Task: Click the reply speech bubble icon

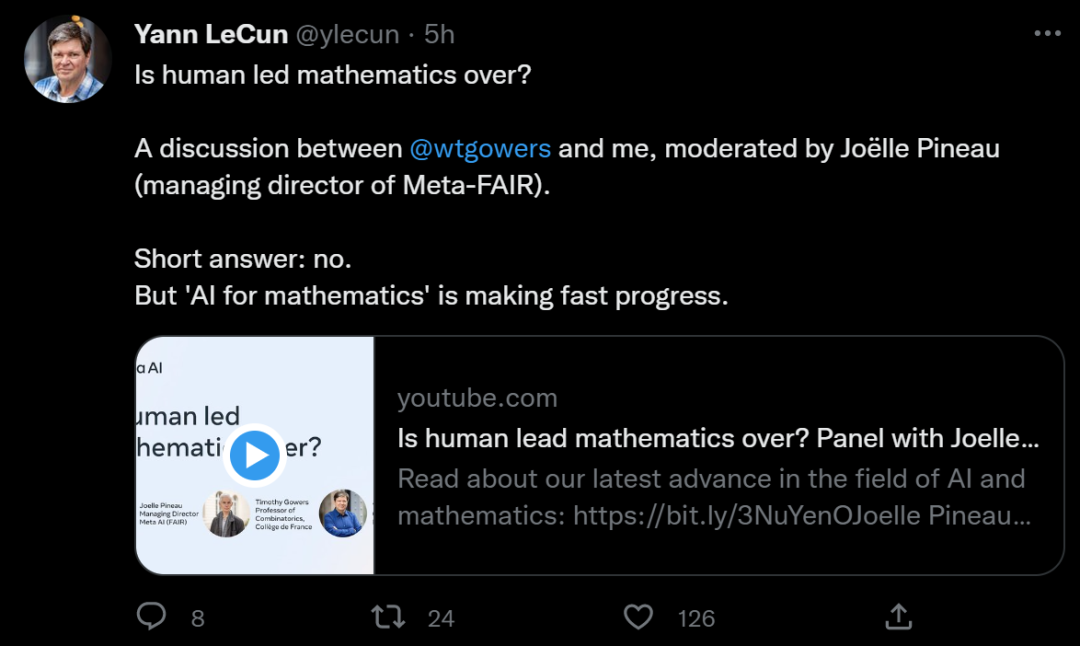Action: pyautogui.click(x=151, y=617)
